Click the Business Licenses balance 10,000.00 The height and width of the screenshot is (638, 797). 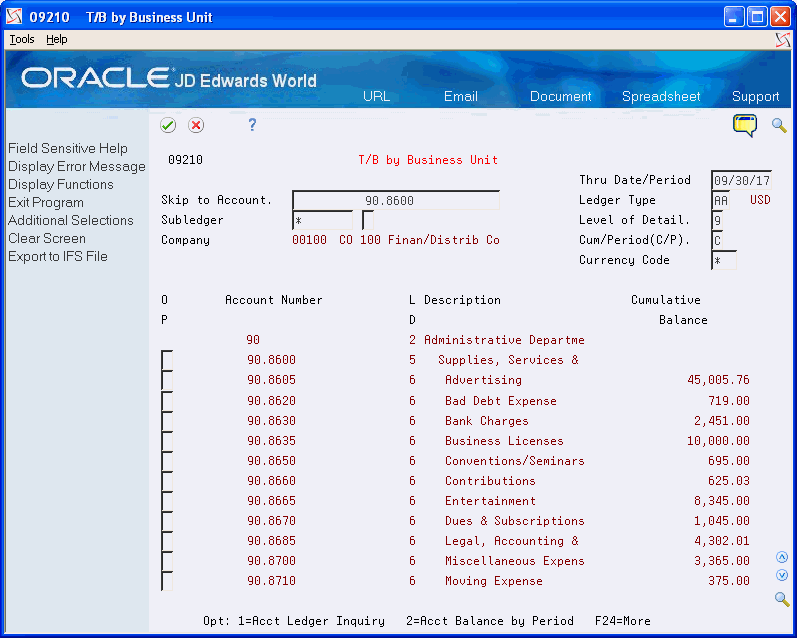(718, 441)
